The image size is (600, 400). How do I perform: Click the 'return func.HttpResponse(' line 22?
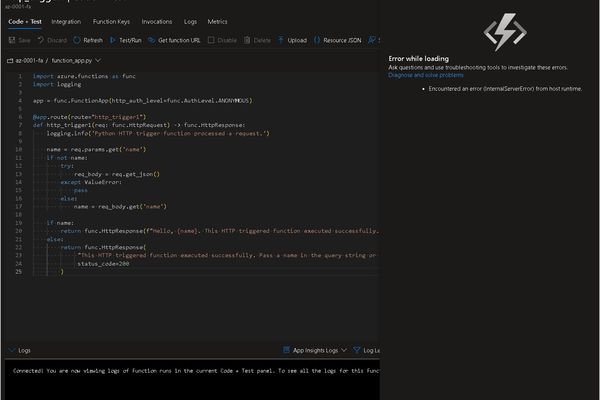(103, 247)
